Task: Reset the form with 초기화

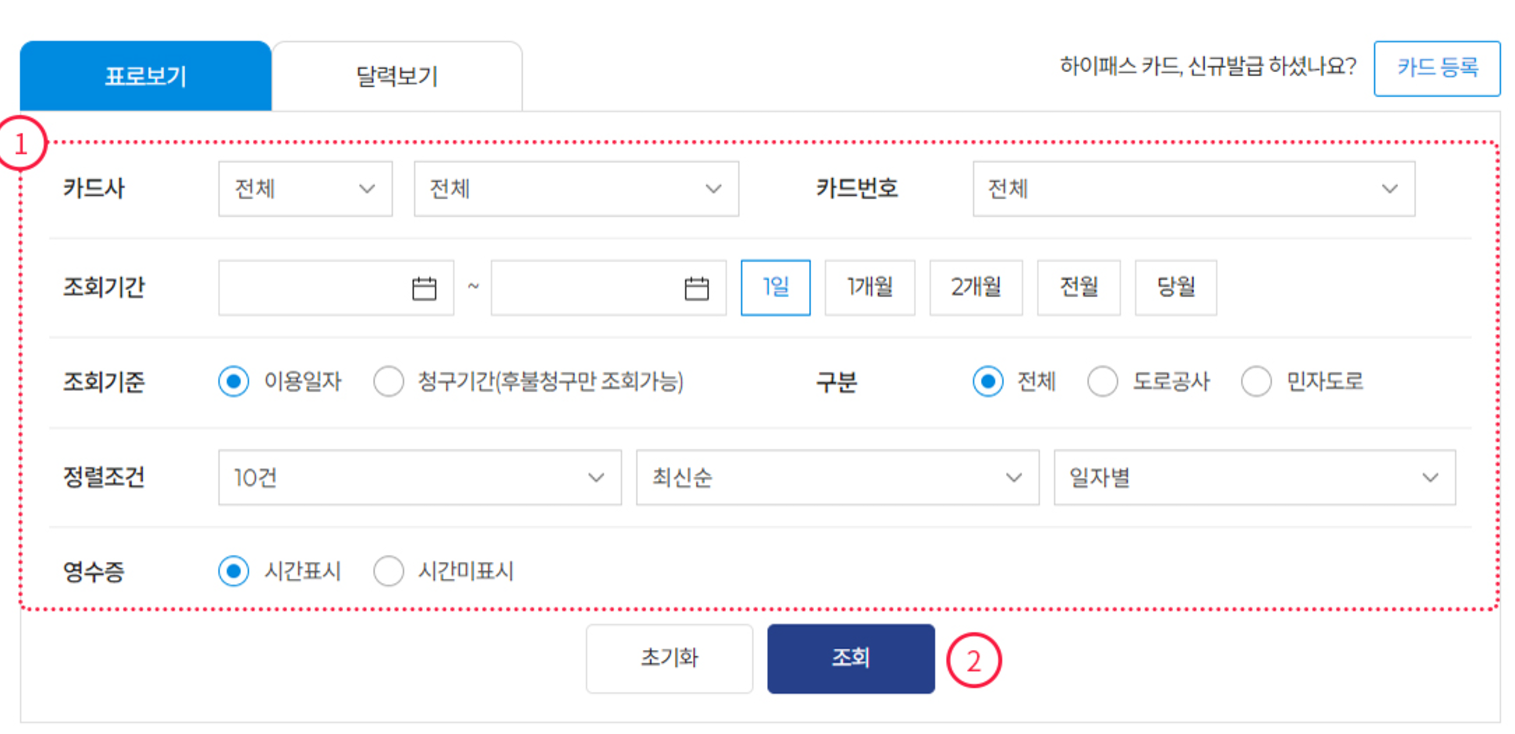Action: pos(668,658)
